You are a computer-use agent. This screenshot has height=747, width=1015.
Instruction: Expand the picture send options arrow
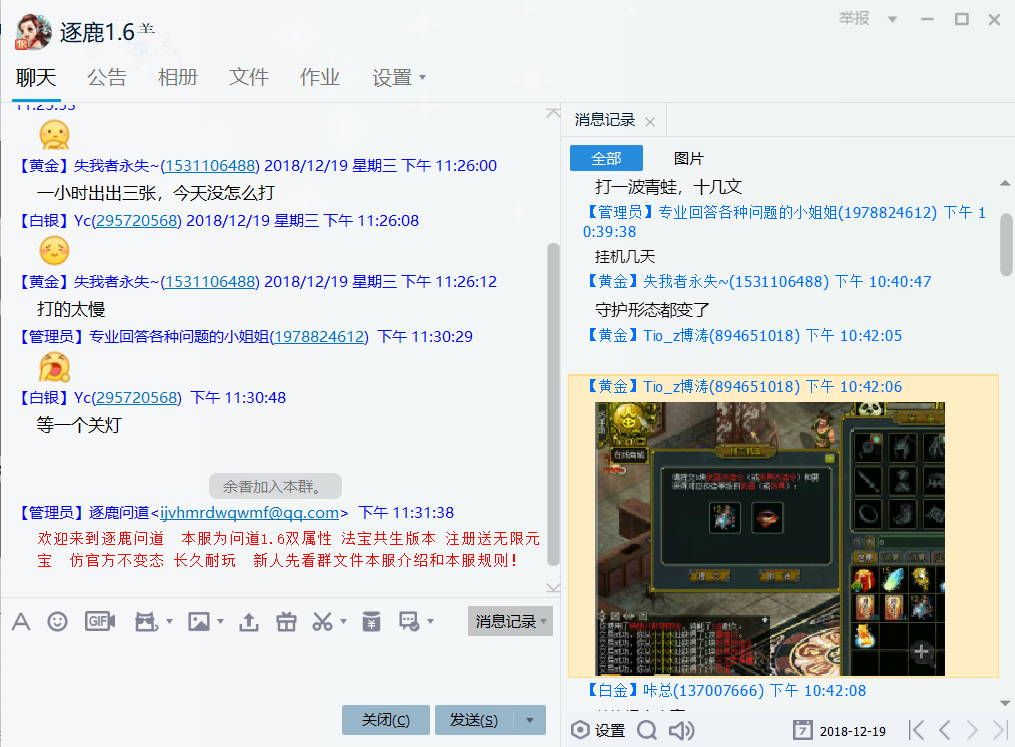(x=220, y=621)
